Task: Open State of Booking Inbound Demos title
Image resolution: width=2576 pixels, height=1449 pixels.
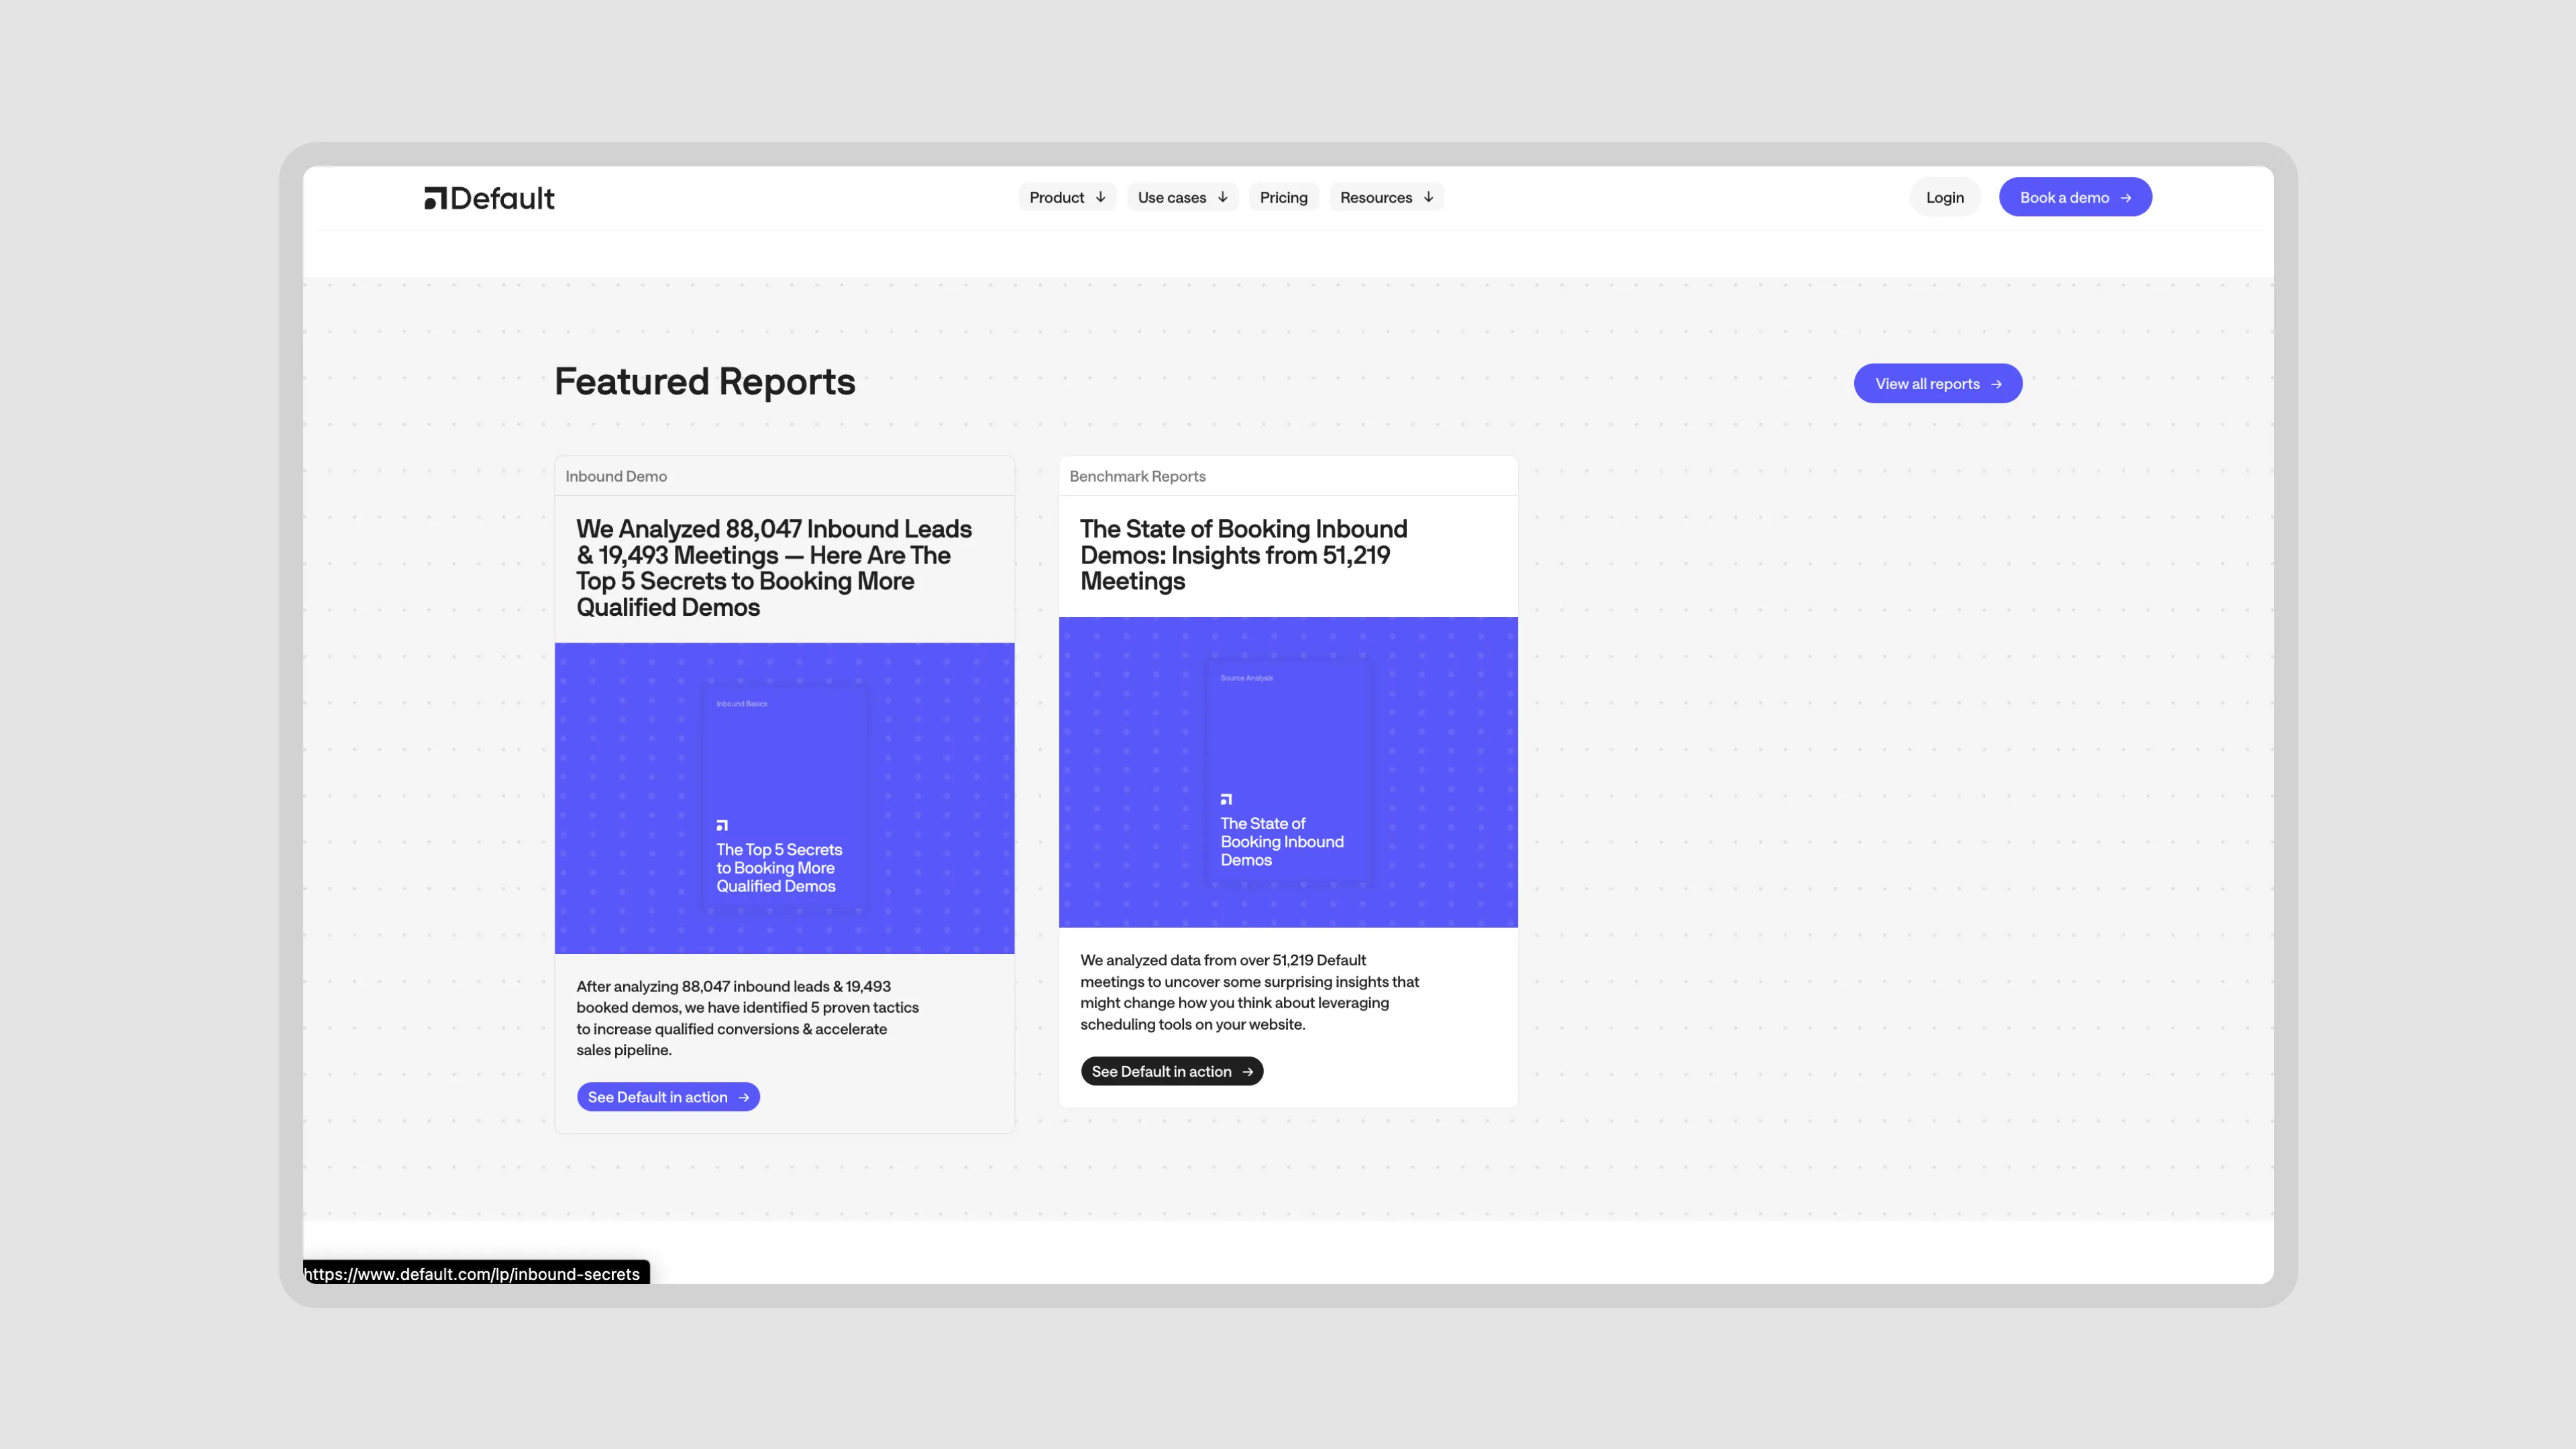Action: click(x=1243, y=555)
